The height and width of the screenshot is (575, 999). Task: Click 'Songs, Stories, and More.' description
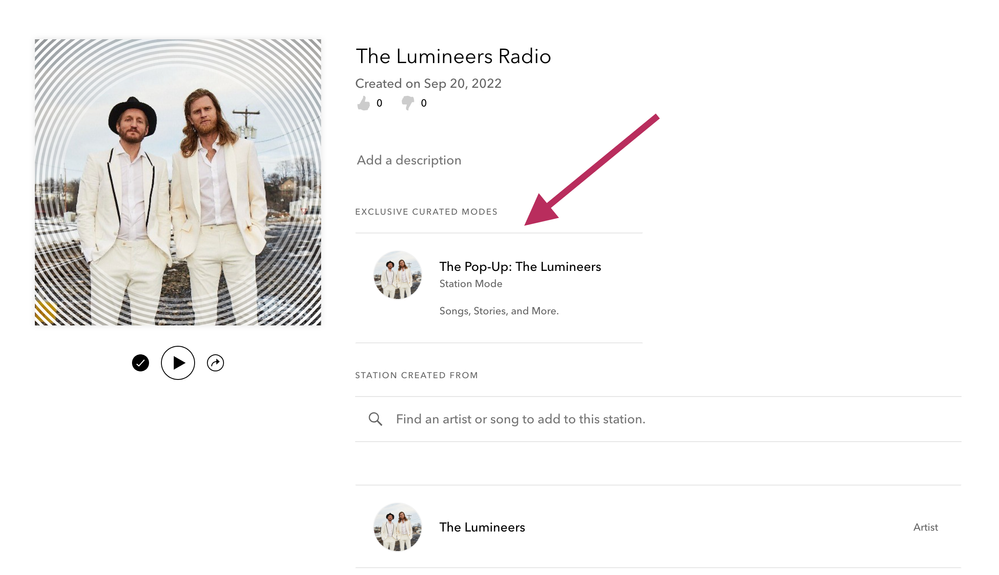coord(499,311)
